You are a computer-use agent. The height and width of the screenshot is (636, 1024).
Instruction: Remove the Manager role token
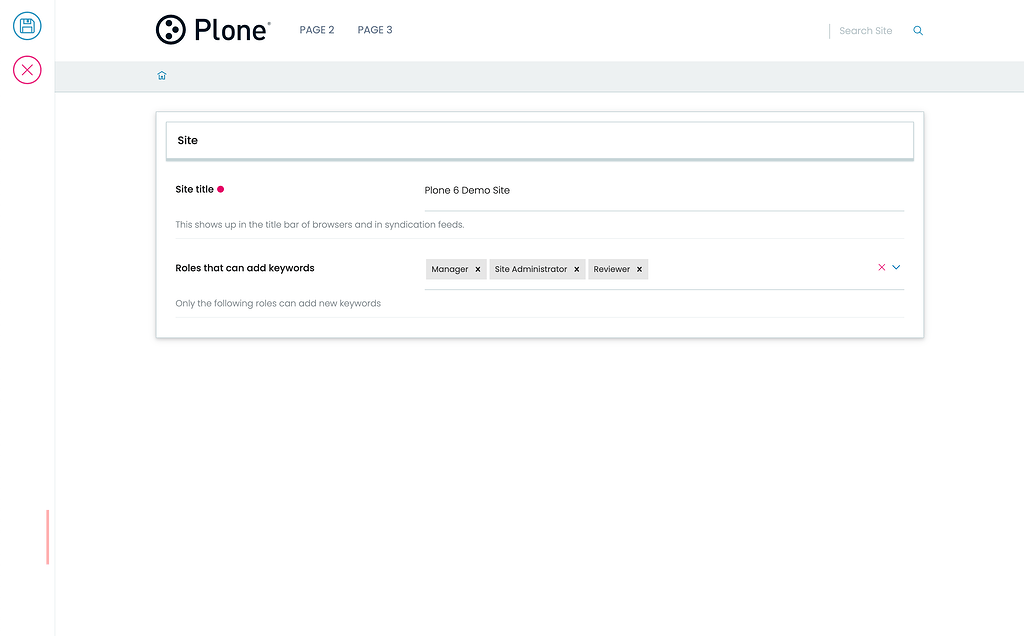click(x=477, y=268)
